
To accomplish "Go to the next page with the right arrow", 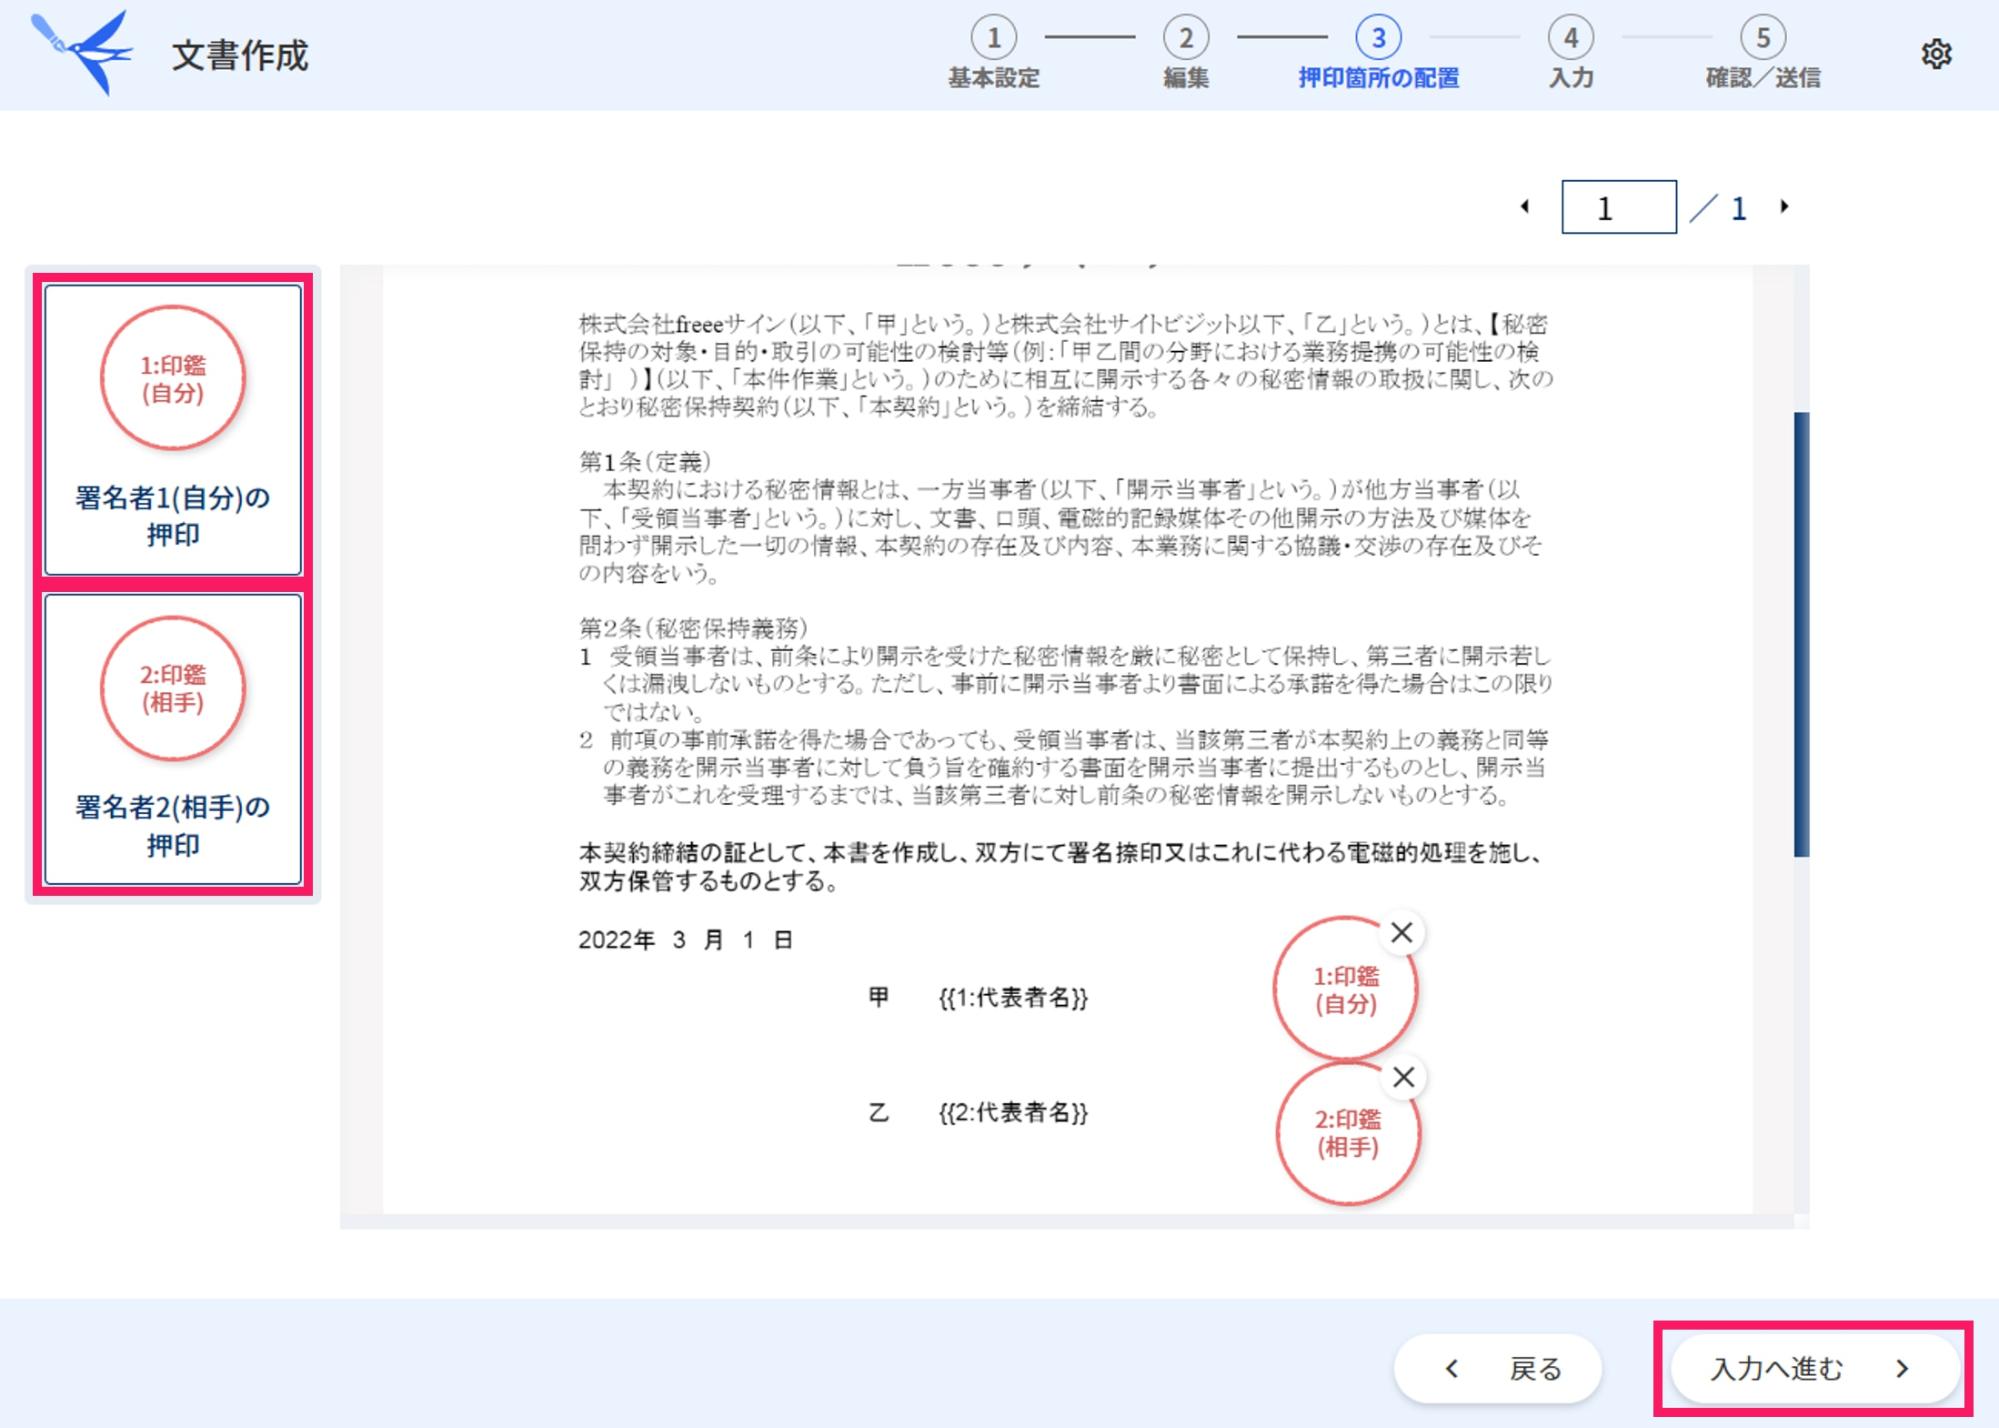I will pos(1785,207).
